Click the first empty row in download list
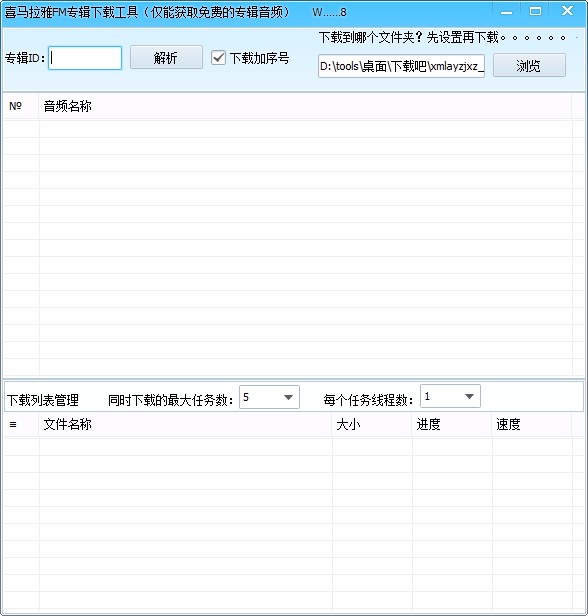This screenshot has width=588, height=616. pos(288,447)
